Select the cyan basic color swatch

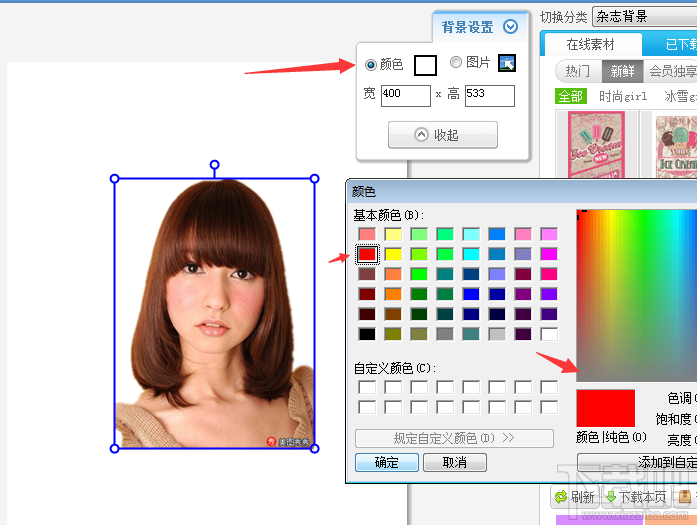pos(471,254)
